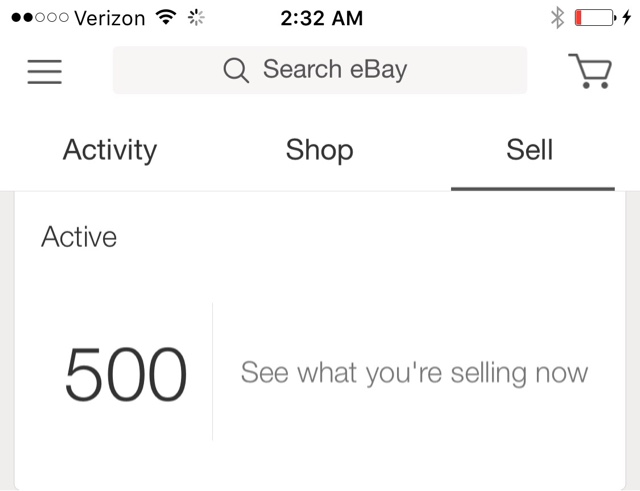Tap the 500 active listings count

pos(126,375)
